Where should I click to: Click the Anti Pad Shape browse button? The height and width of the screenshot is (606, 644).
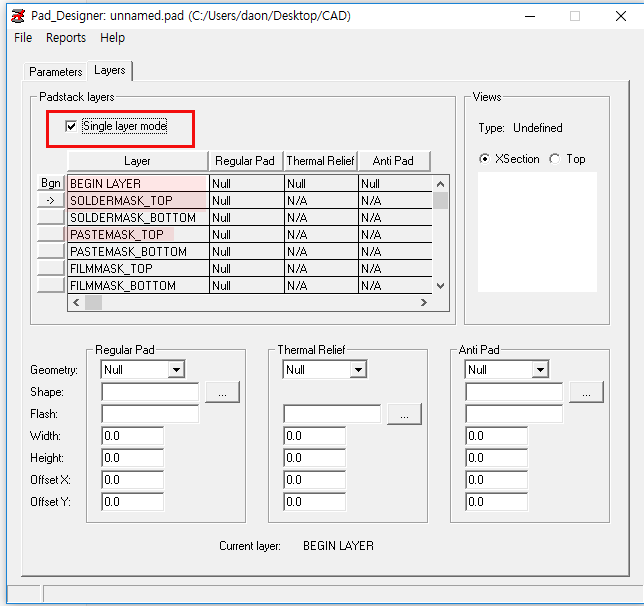tap(586, 392)
